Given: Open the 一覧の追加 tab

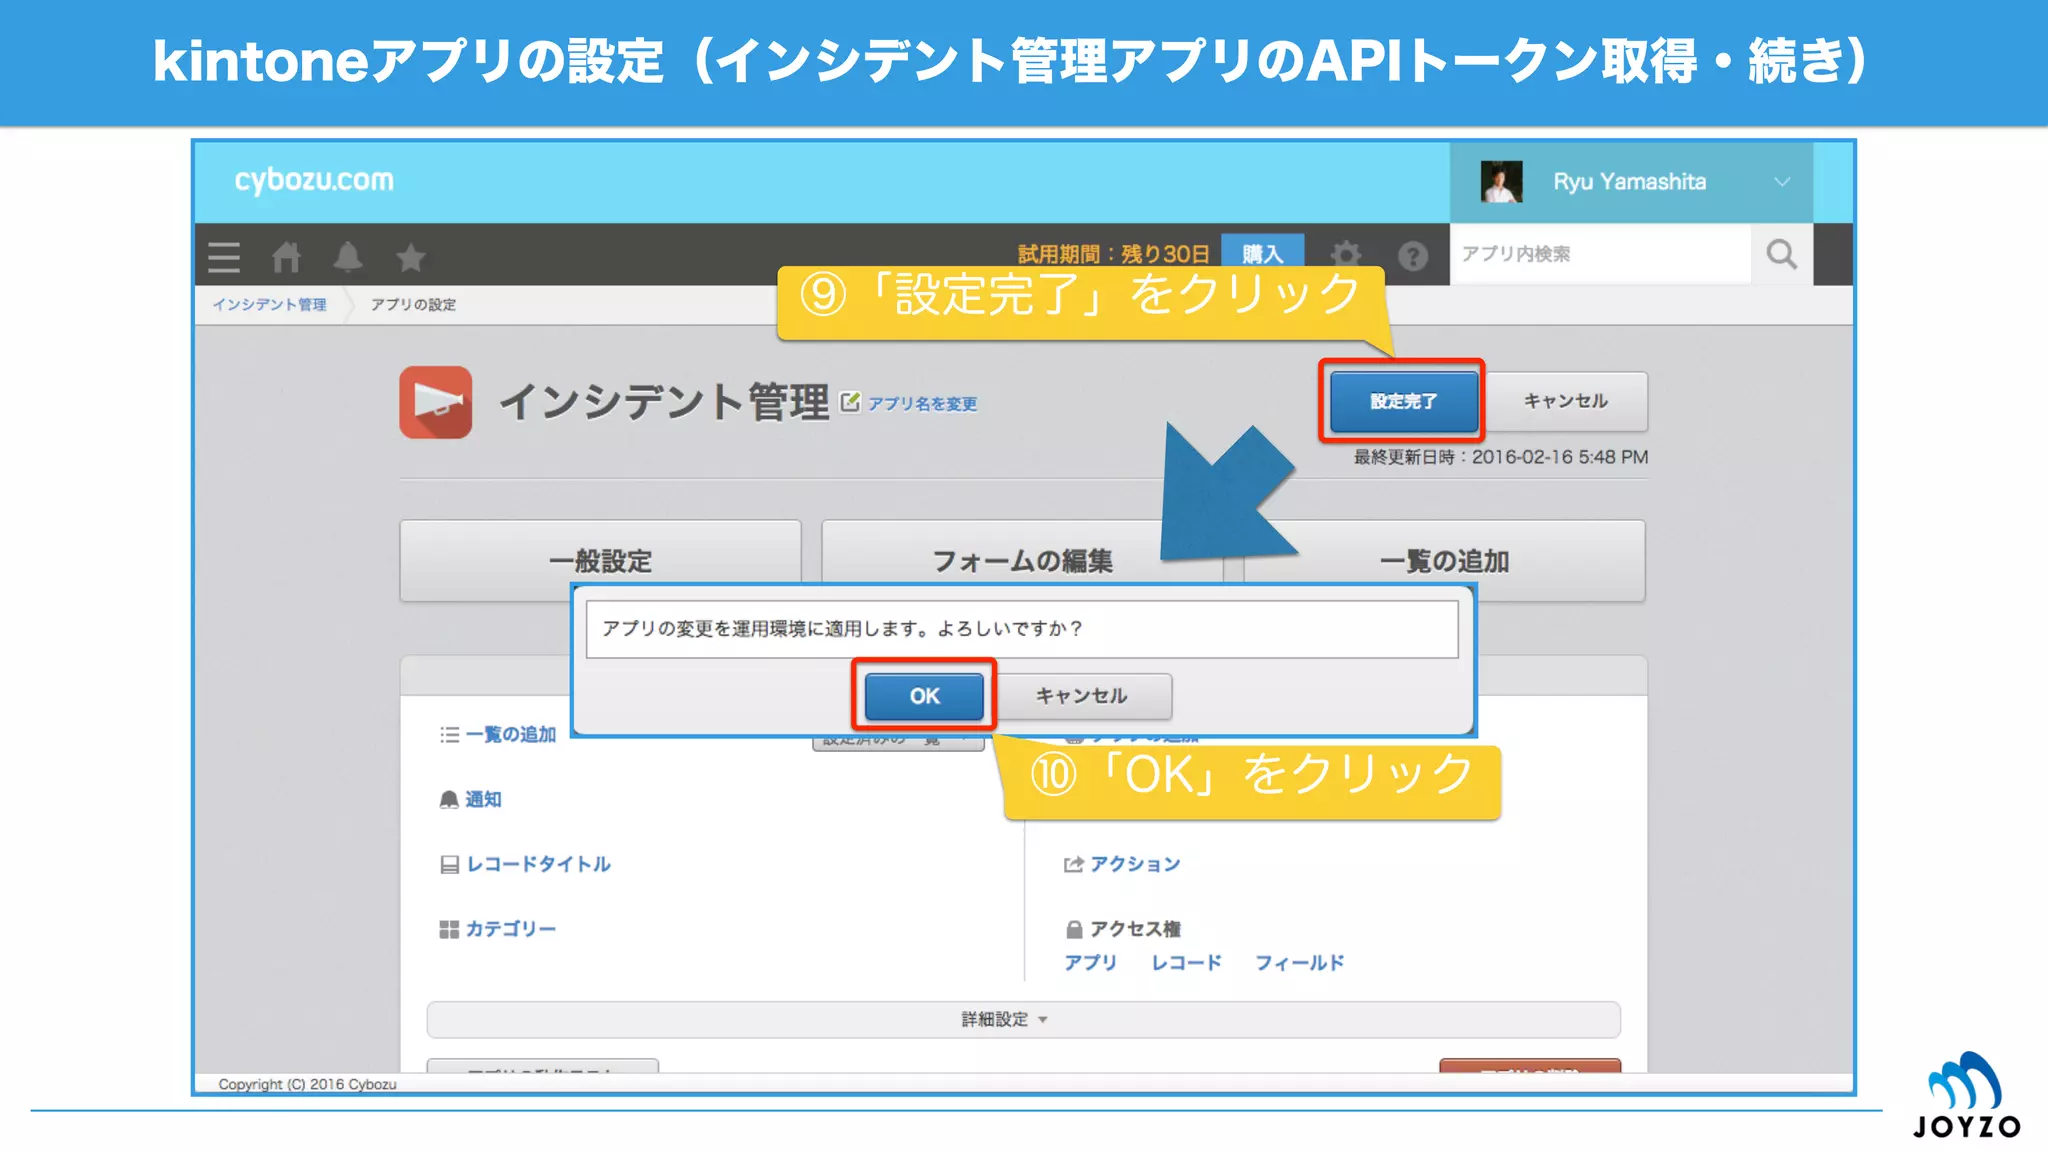Looking at the screenshot, I should click(x=1444, y=561).
